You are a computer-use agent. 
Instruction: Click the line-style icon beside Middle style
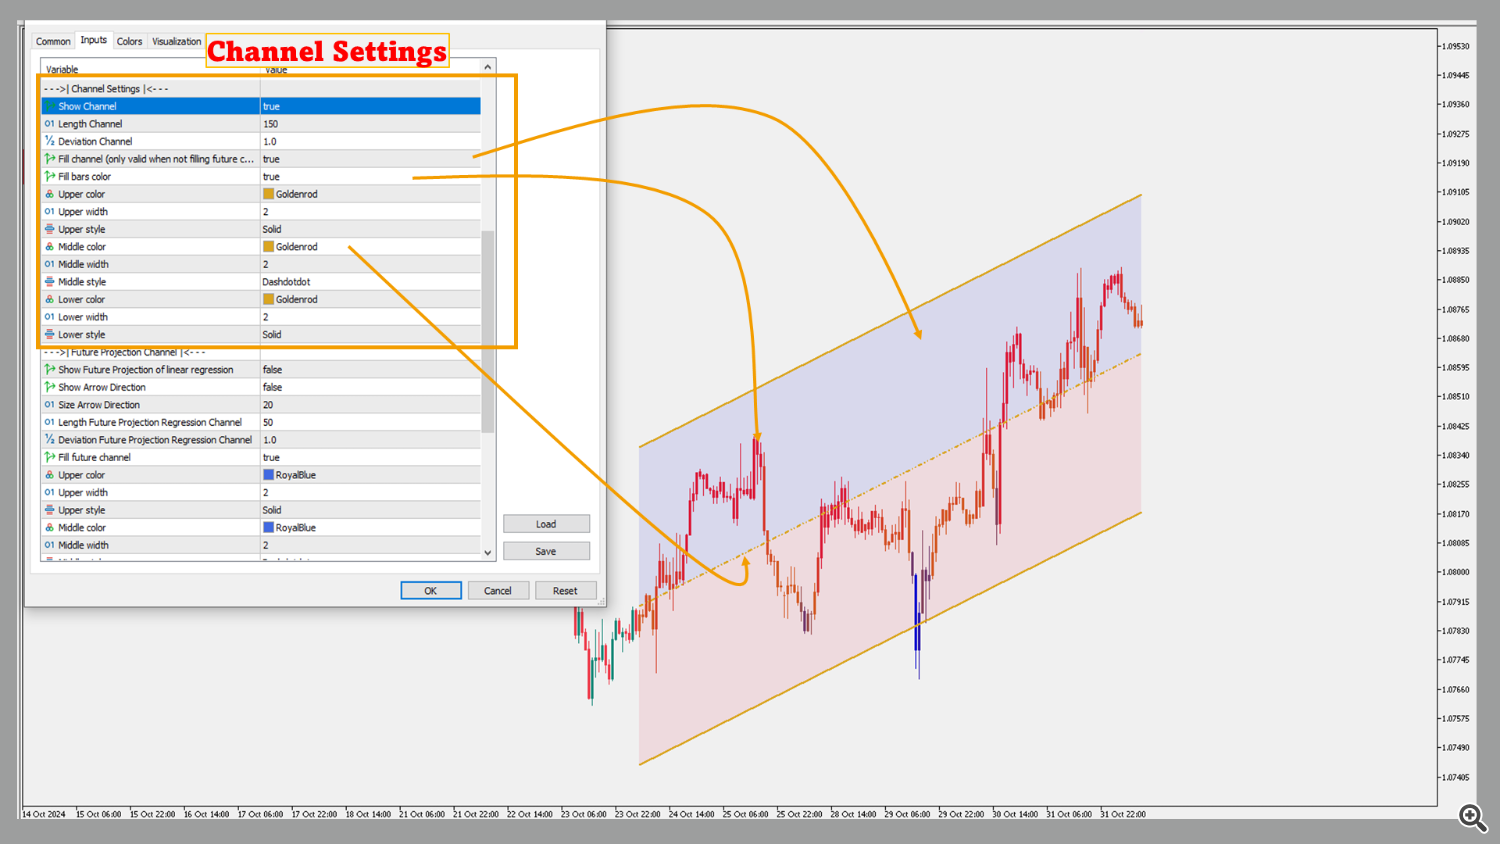click(49, 282)
